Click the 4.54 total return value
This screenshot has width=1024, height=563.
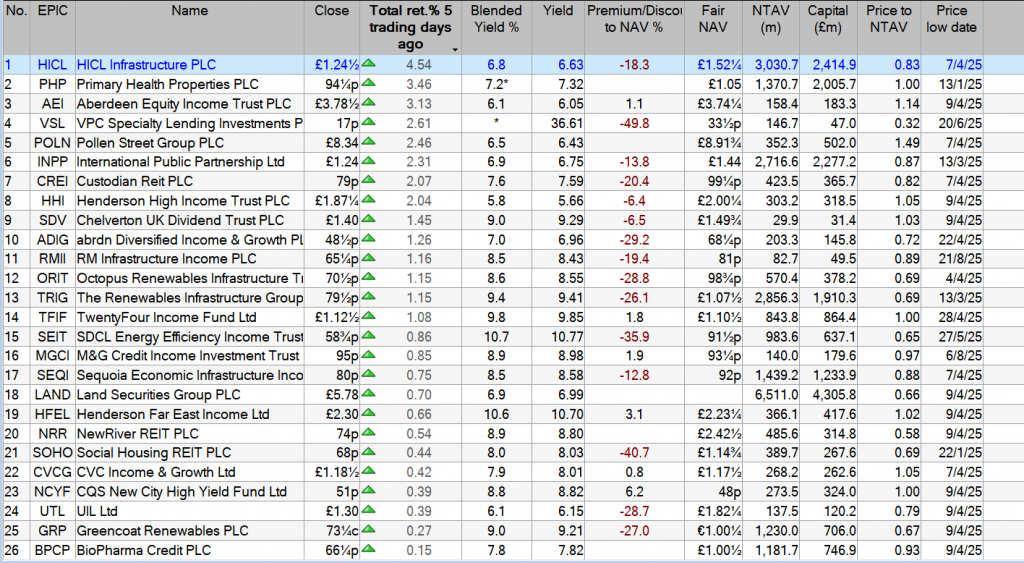tap(419, 65)
